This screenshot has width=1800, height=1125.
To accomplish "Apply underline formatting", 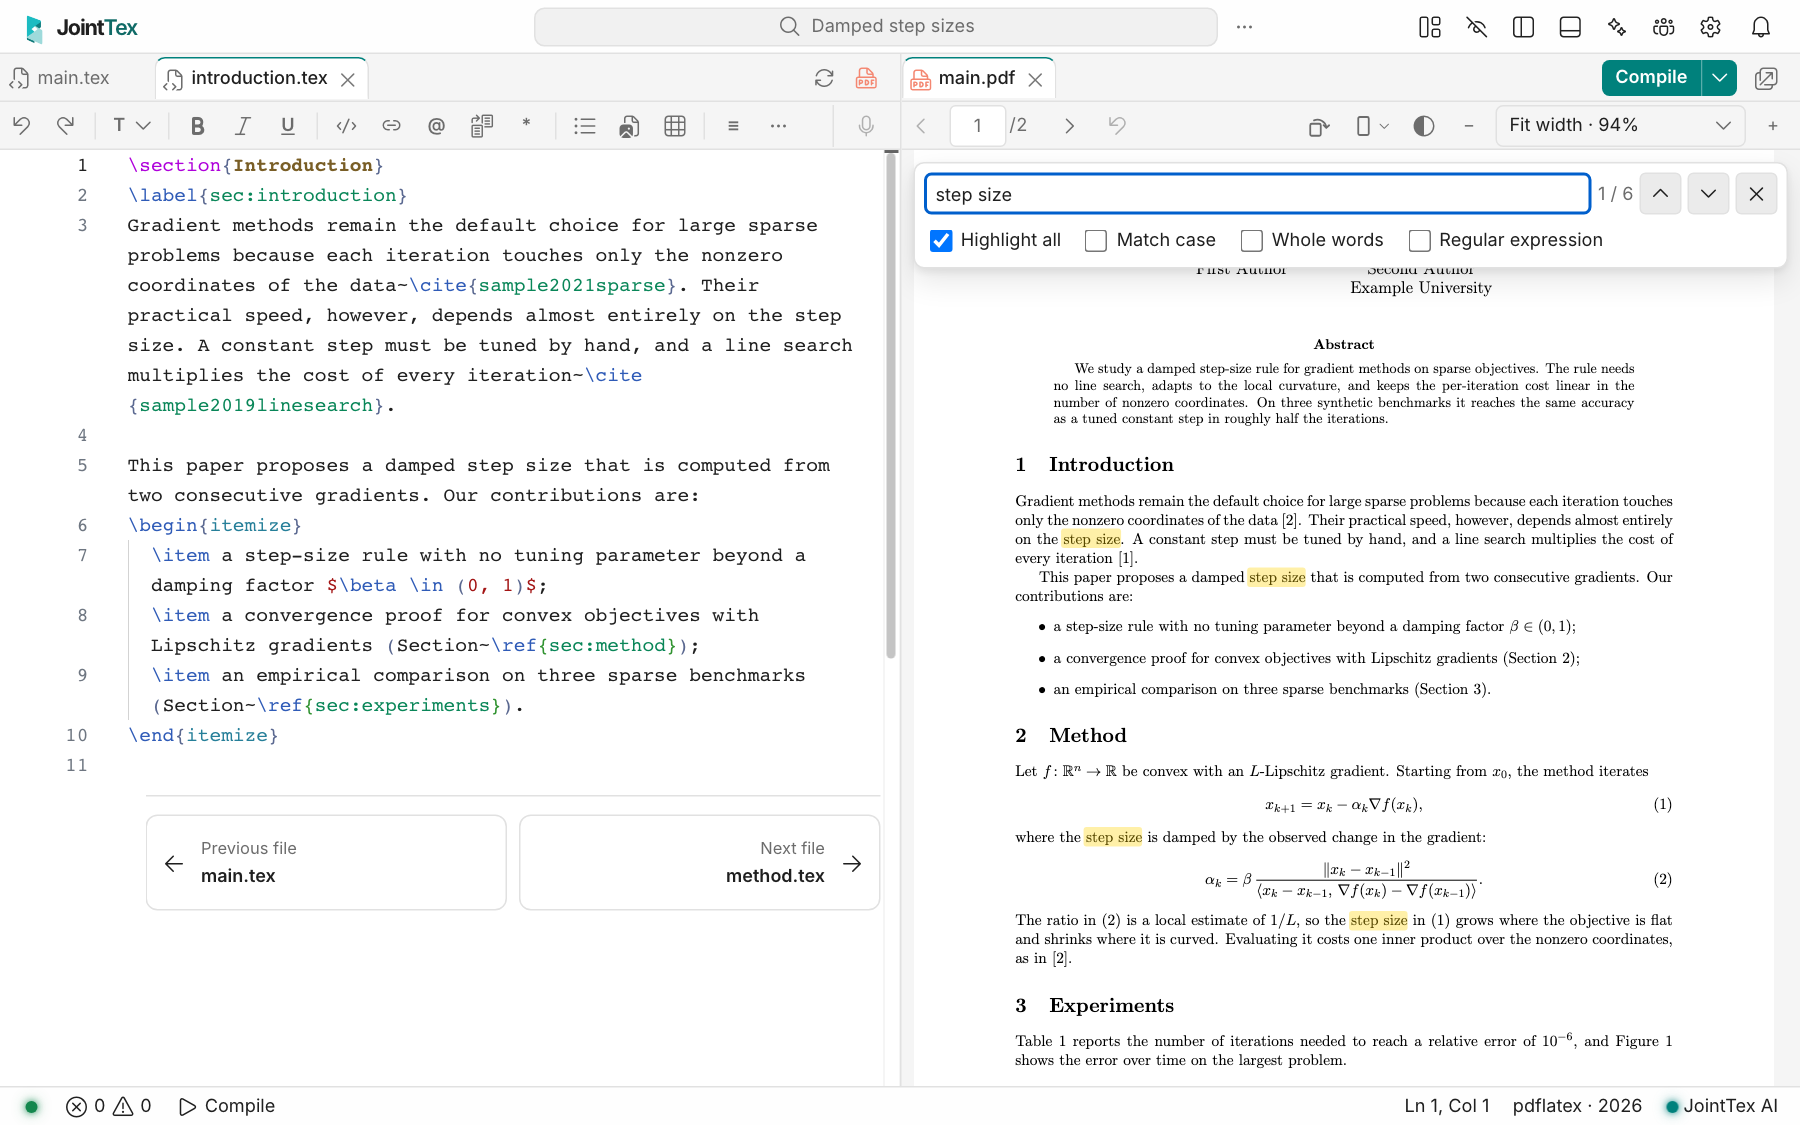I will 288,125.
